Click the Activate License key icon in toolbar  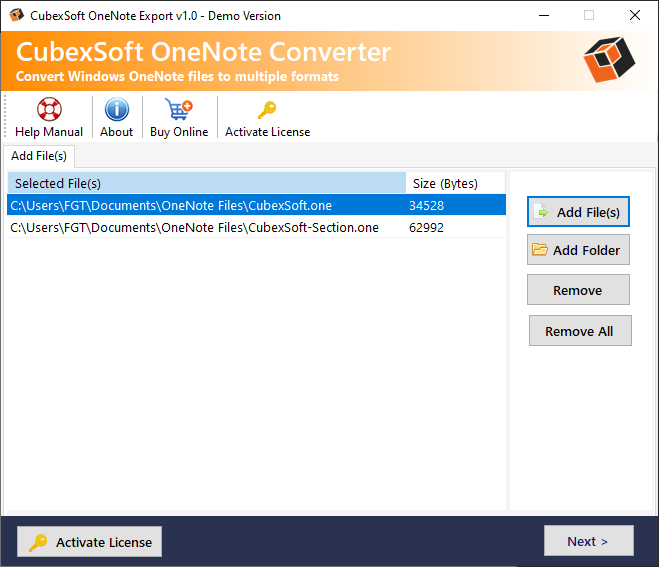click(267, 110)
